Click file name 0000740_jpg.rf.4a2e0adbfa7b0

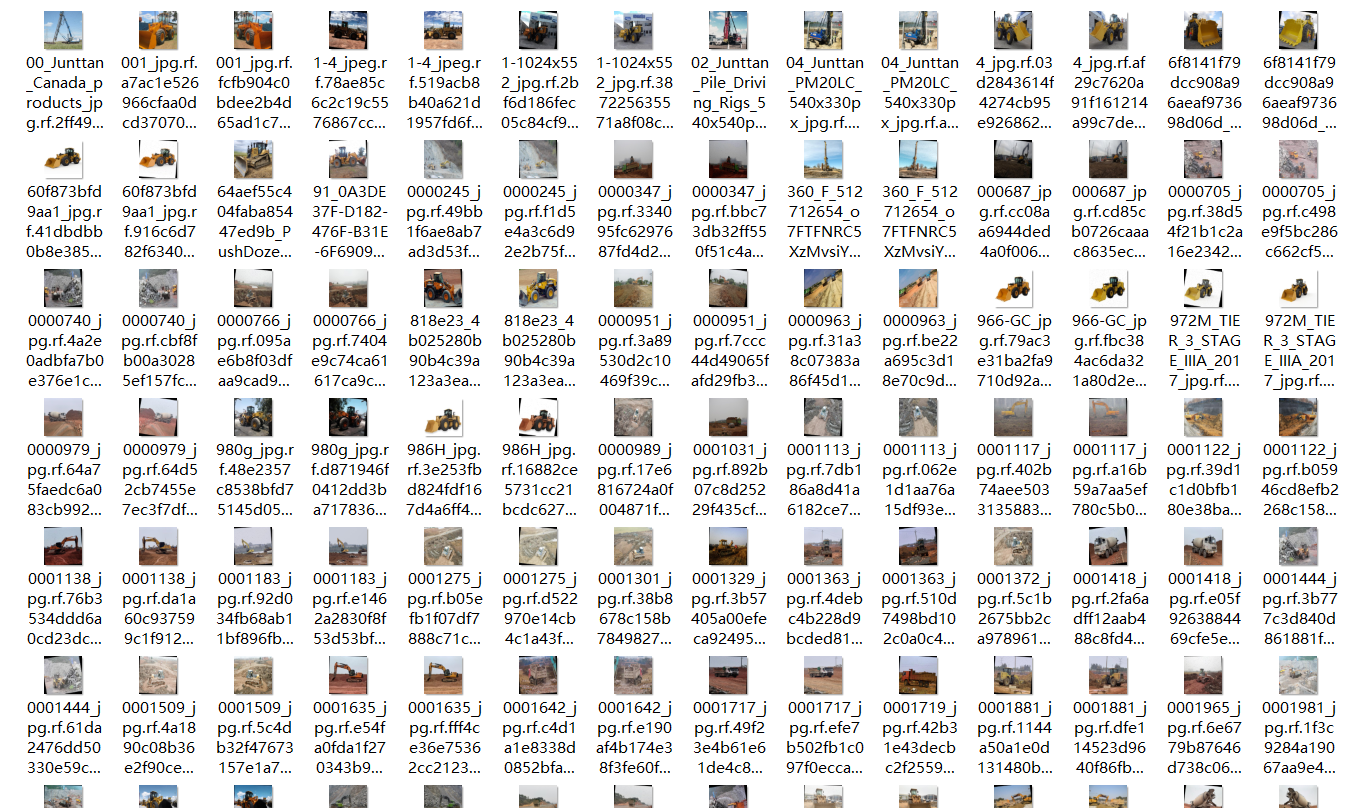[63, 351]
